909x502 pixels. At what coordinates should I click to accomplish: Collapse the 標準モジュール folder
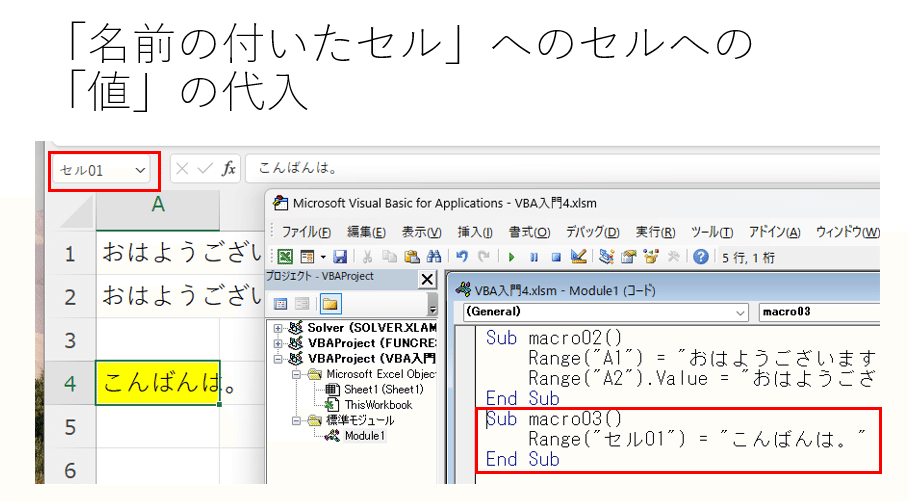296,421
